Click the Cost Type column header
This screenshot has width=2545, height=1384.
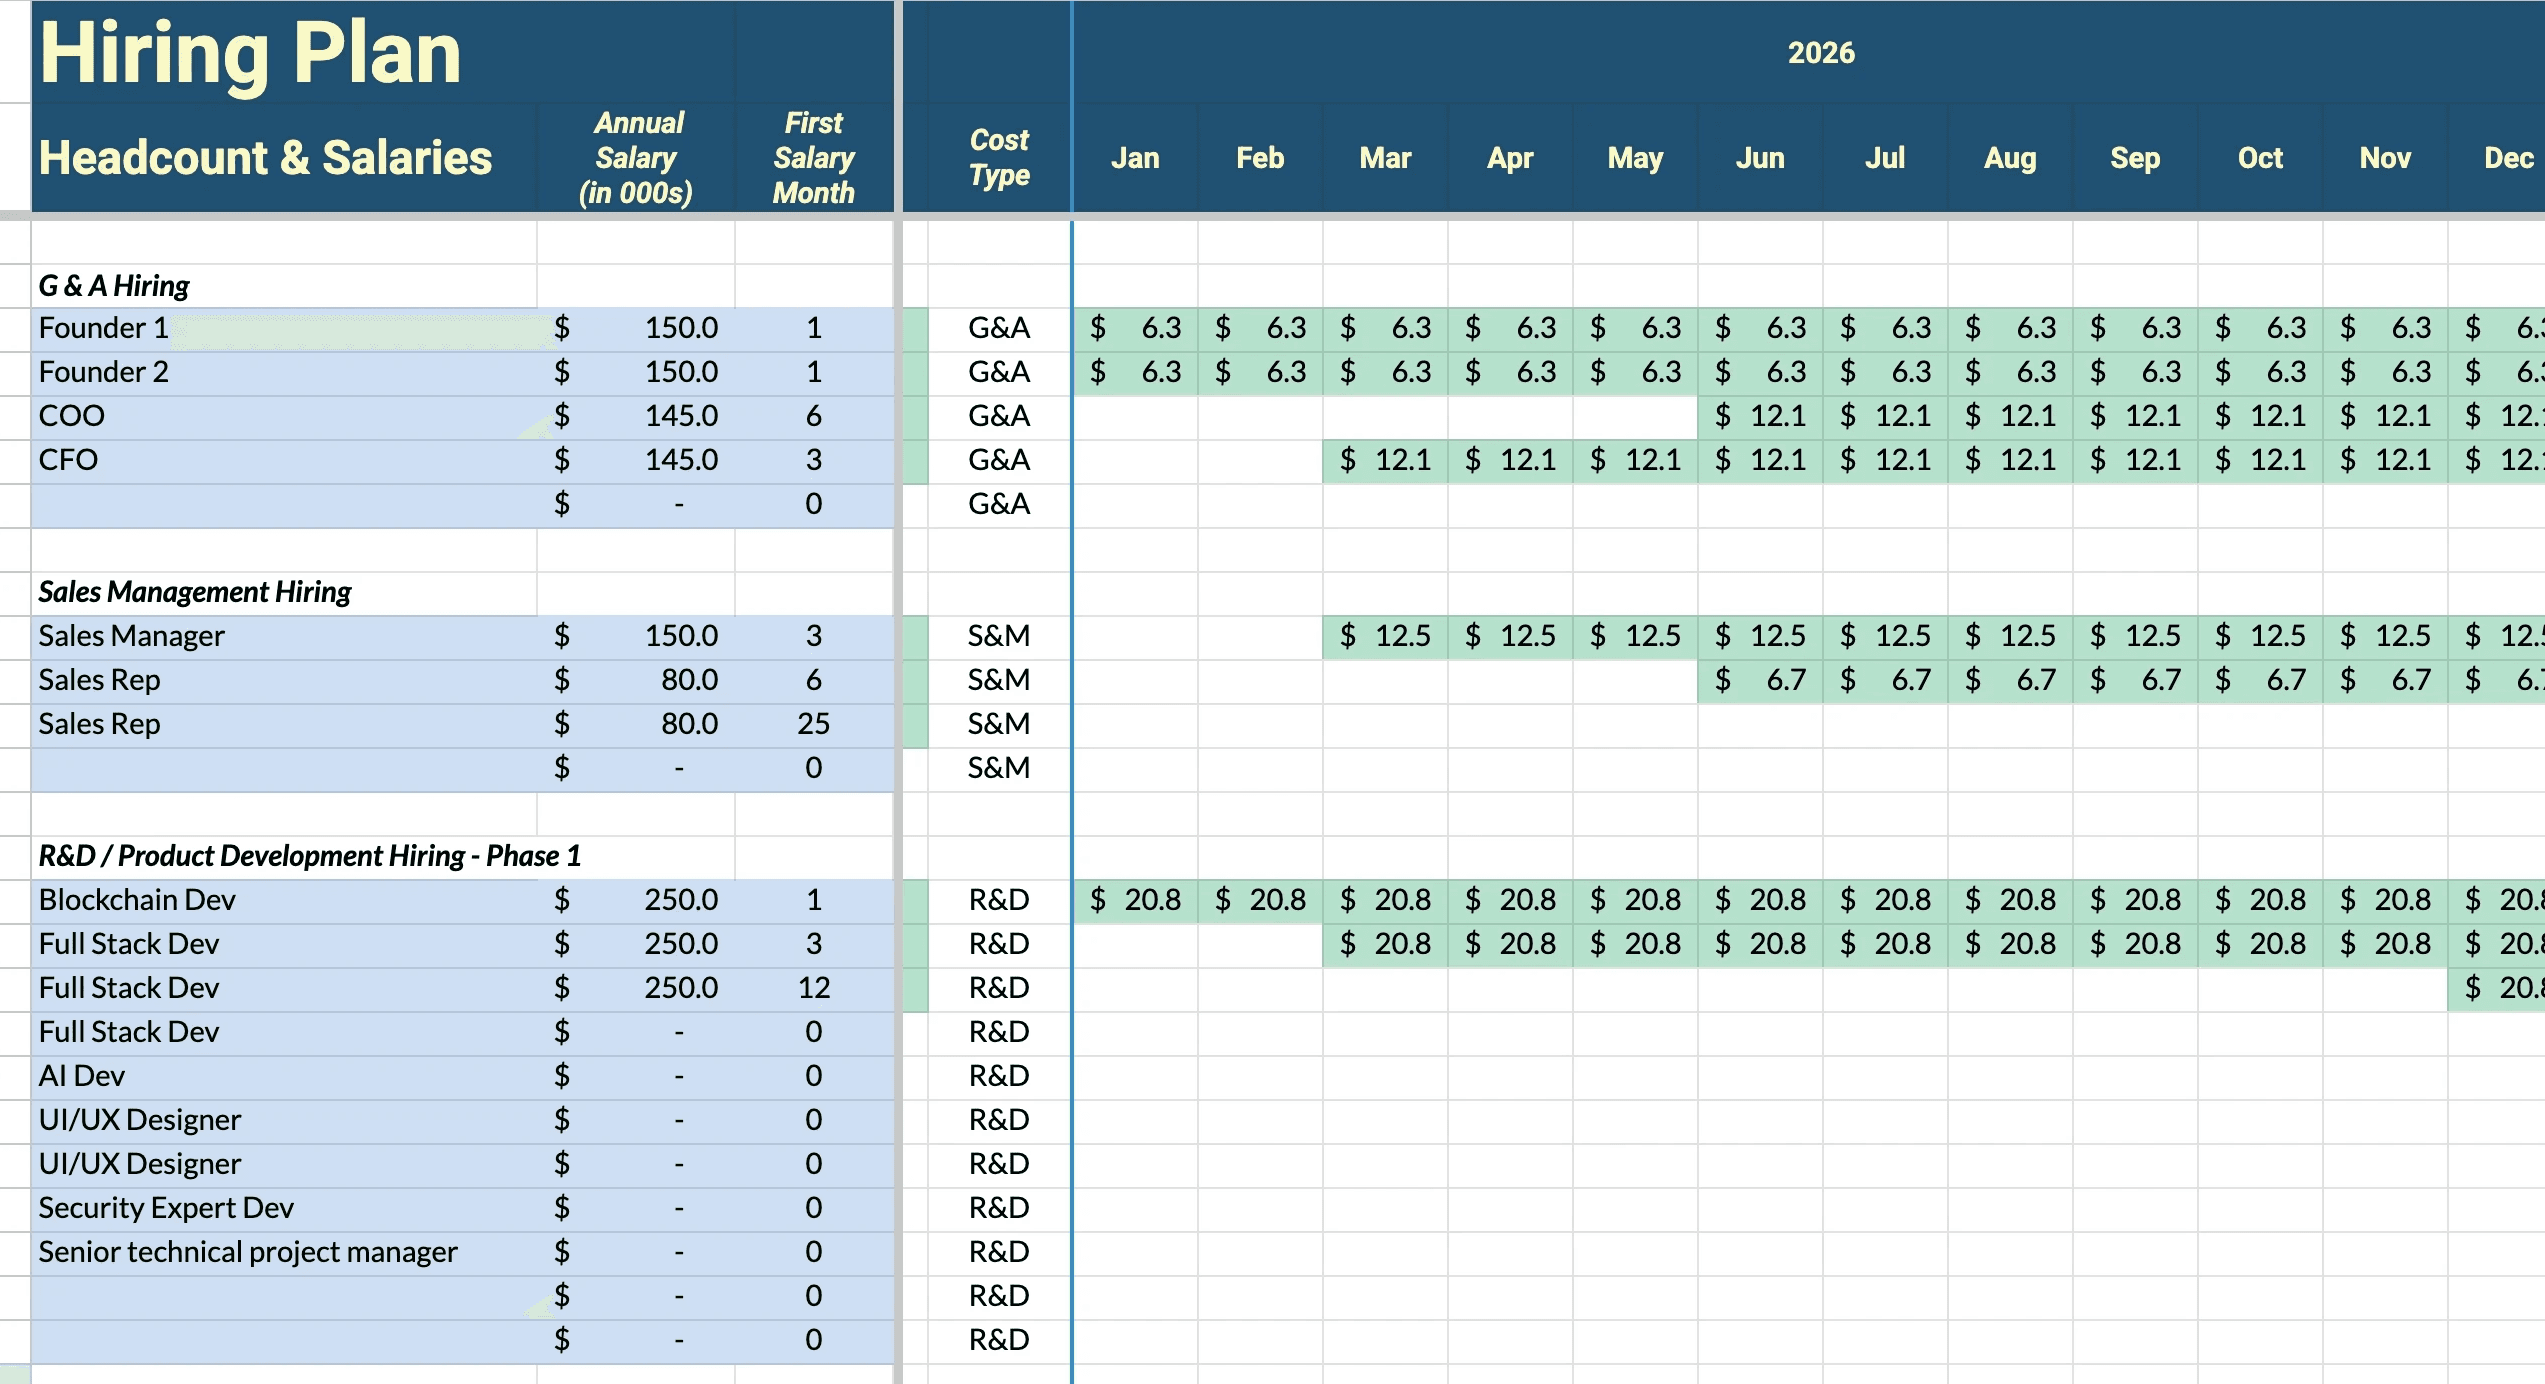click(x=998, y=157)
